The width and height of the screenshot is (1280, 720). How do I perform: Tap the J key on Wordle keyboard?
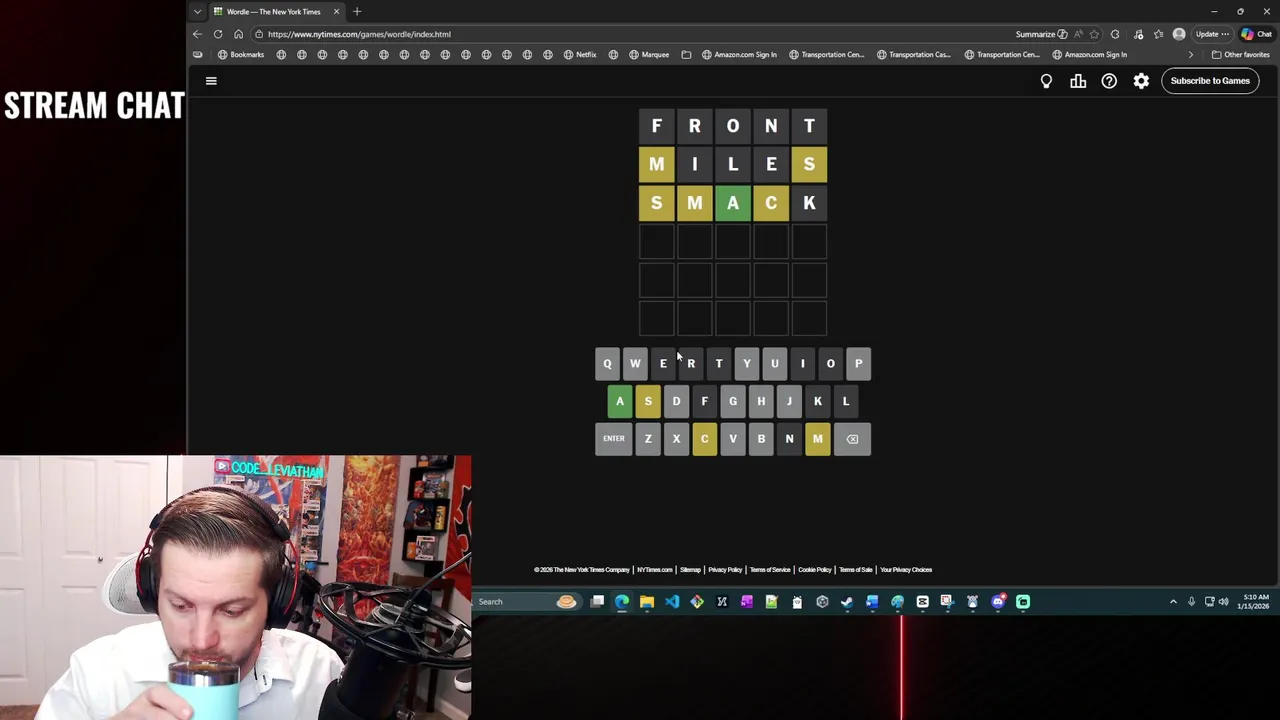point(789,402)
